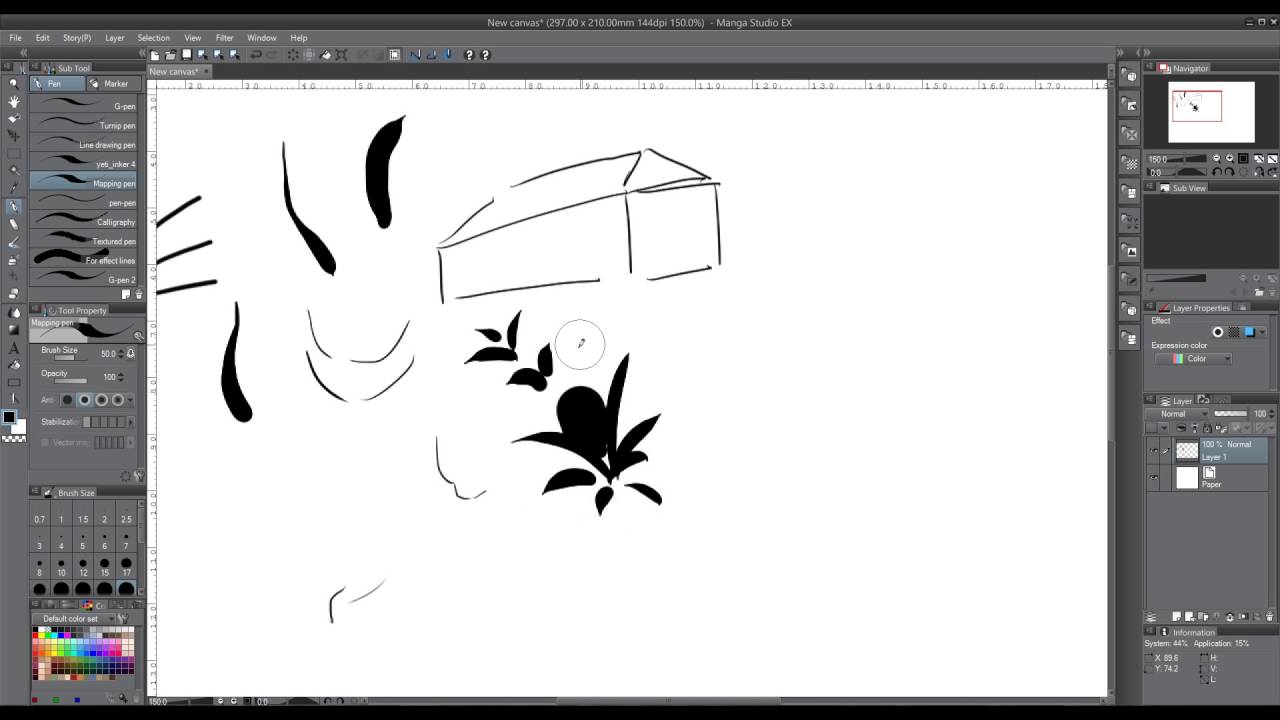Click the second help question mark icon

485,55
